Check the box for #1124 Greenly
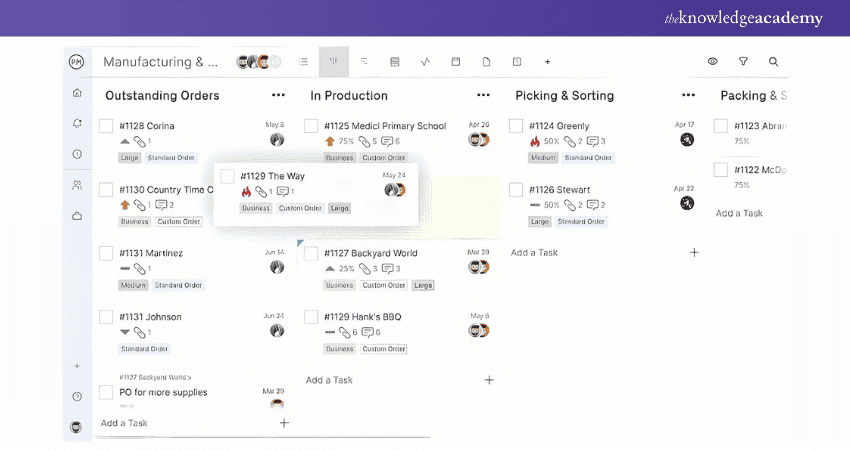The width and height of the screenshot is (850, 450). 516,126
